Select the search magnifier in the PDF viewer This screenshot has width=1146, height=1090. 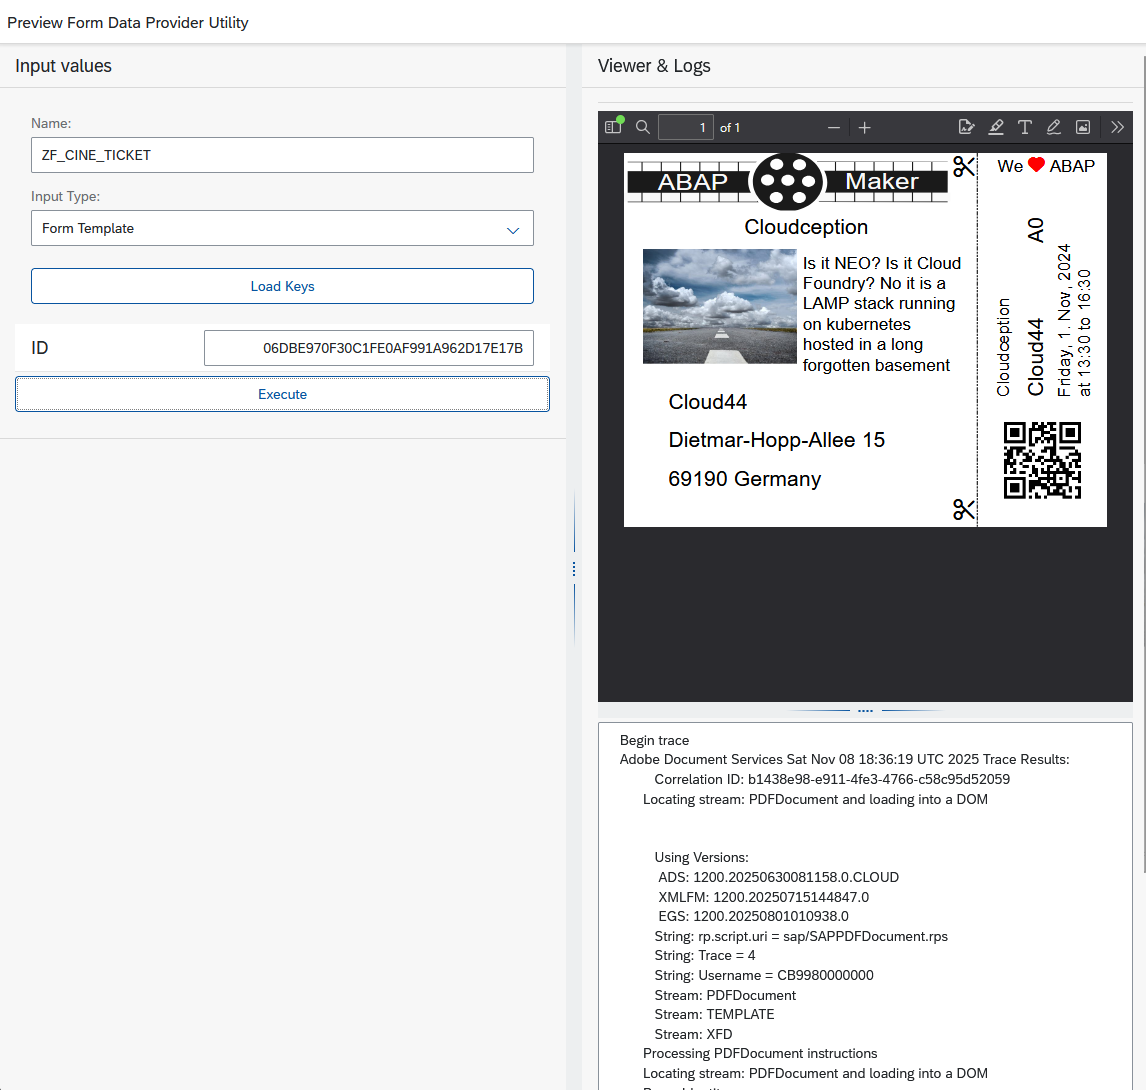[642, 127]
